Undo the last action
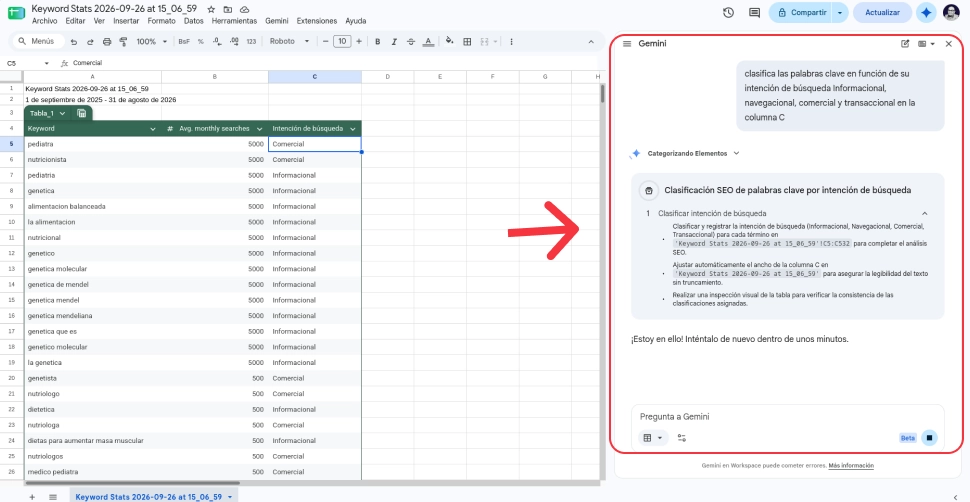The width and height of the screenshot is (970, 502). [x=74, y=41]
